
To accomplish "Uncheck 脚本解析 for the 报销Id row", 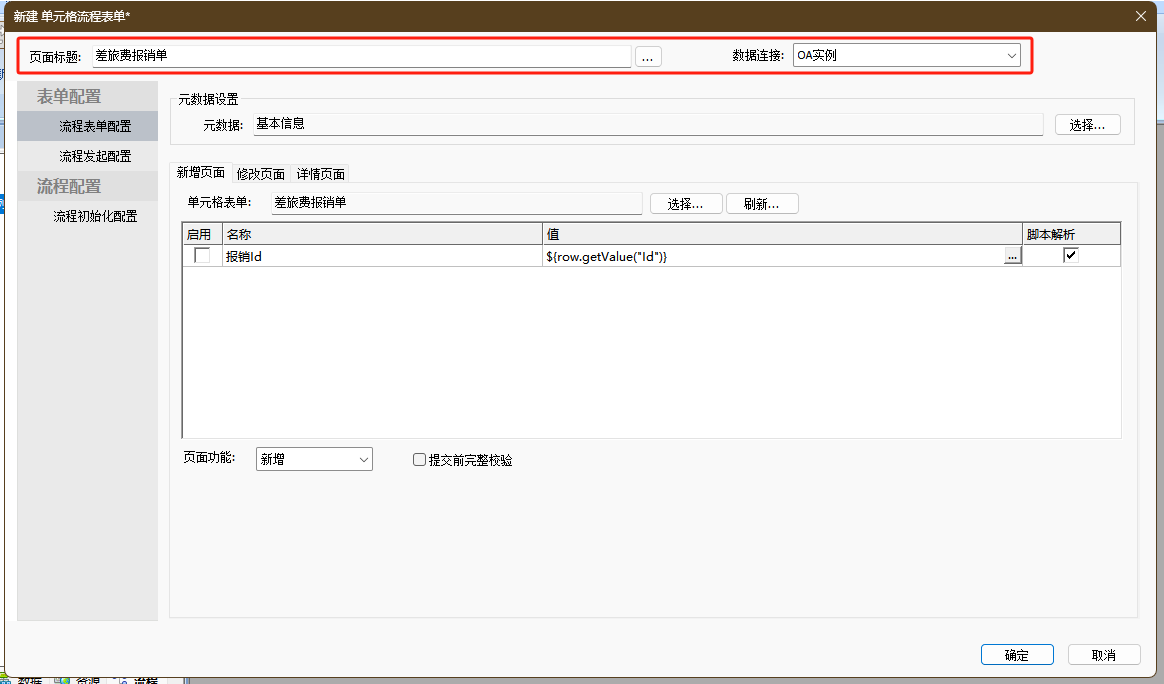I will coord(1071,256).
